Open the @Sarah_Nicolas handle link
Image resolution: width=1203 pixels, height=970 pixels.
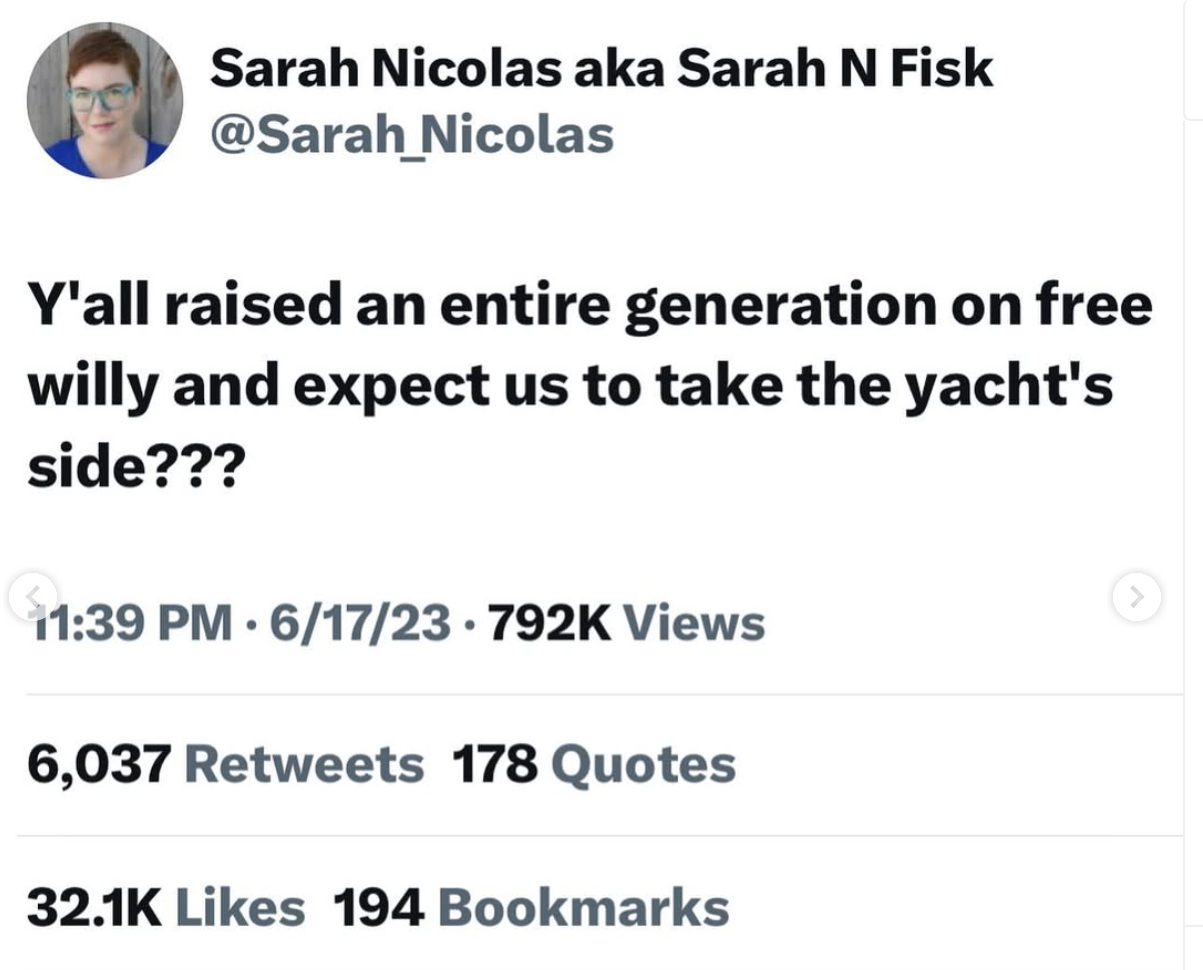pyautogui.click(x=411, y=135)
